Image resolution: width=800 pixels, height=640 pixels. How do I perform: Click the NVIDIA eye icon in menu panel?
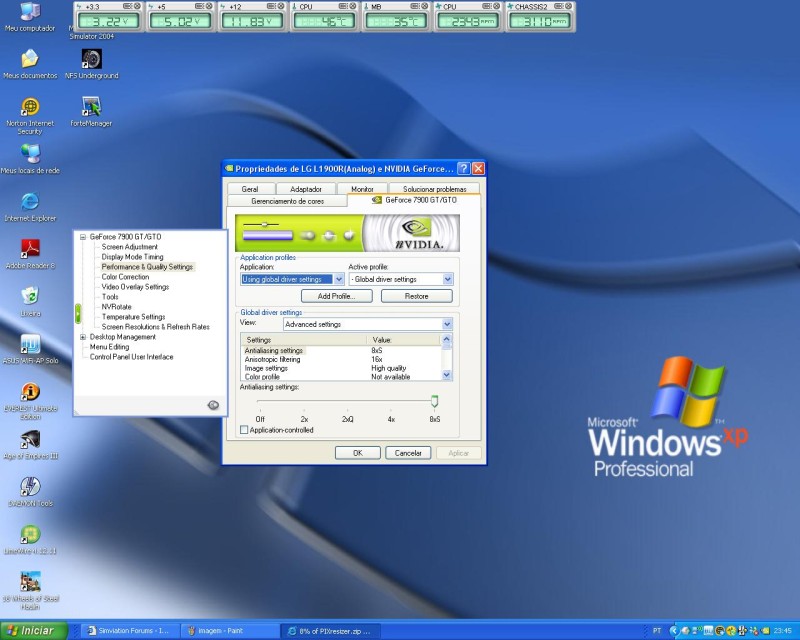[x=213, y=404]
